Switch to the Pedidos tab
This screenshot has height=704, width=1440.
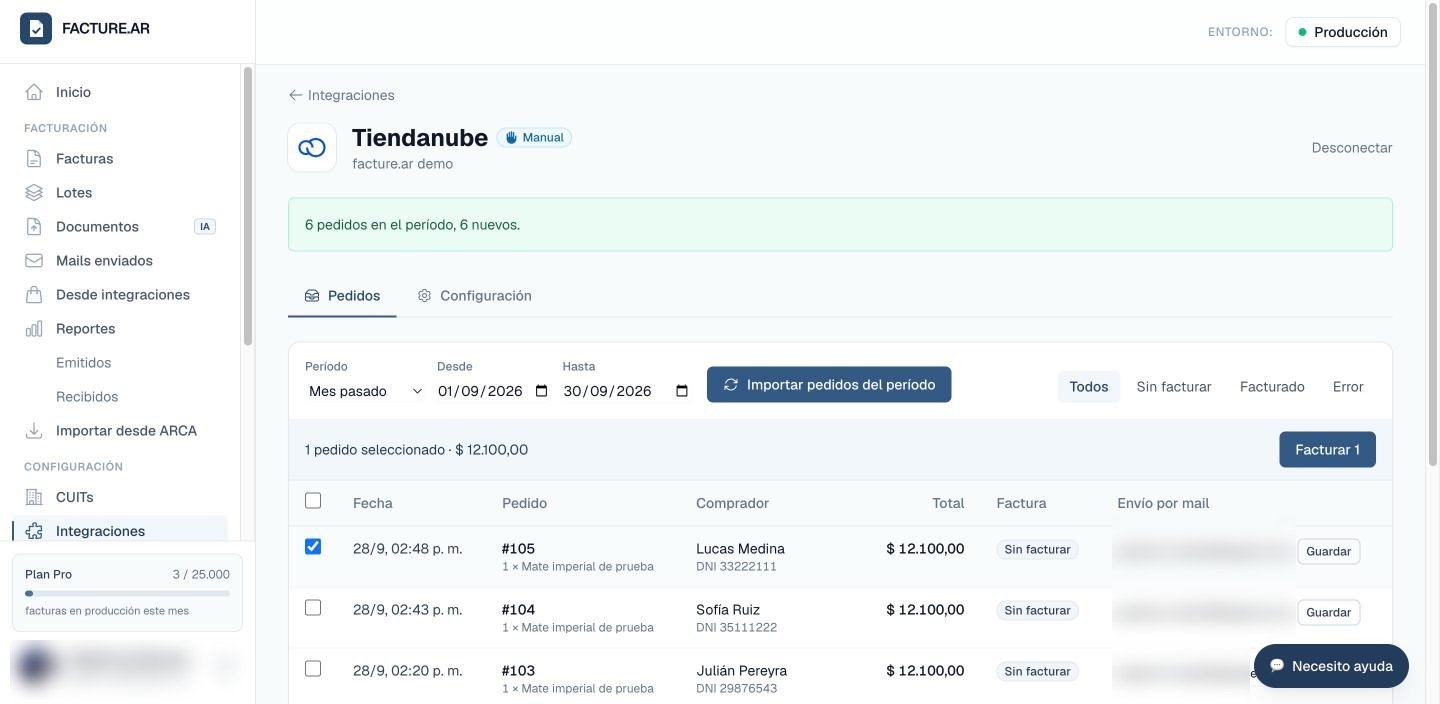pyautogui.click(x=342, y=296)
